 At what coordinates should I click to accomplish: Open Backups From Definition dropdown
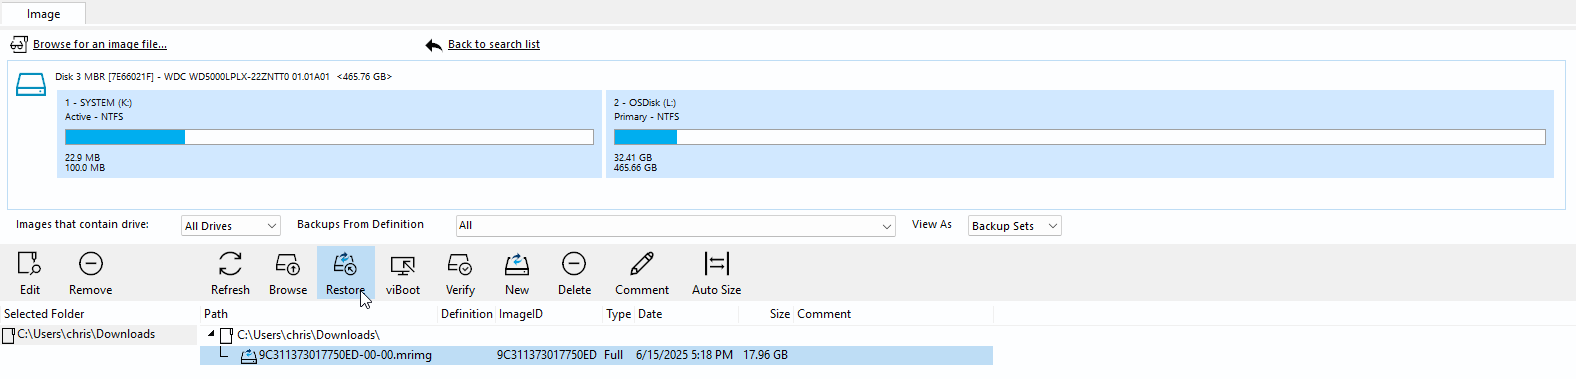675,226
